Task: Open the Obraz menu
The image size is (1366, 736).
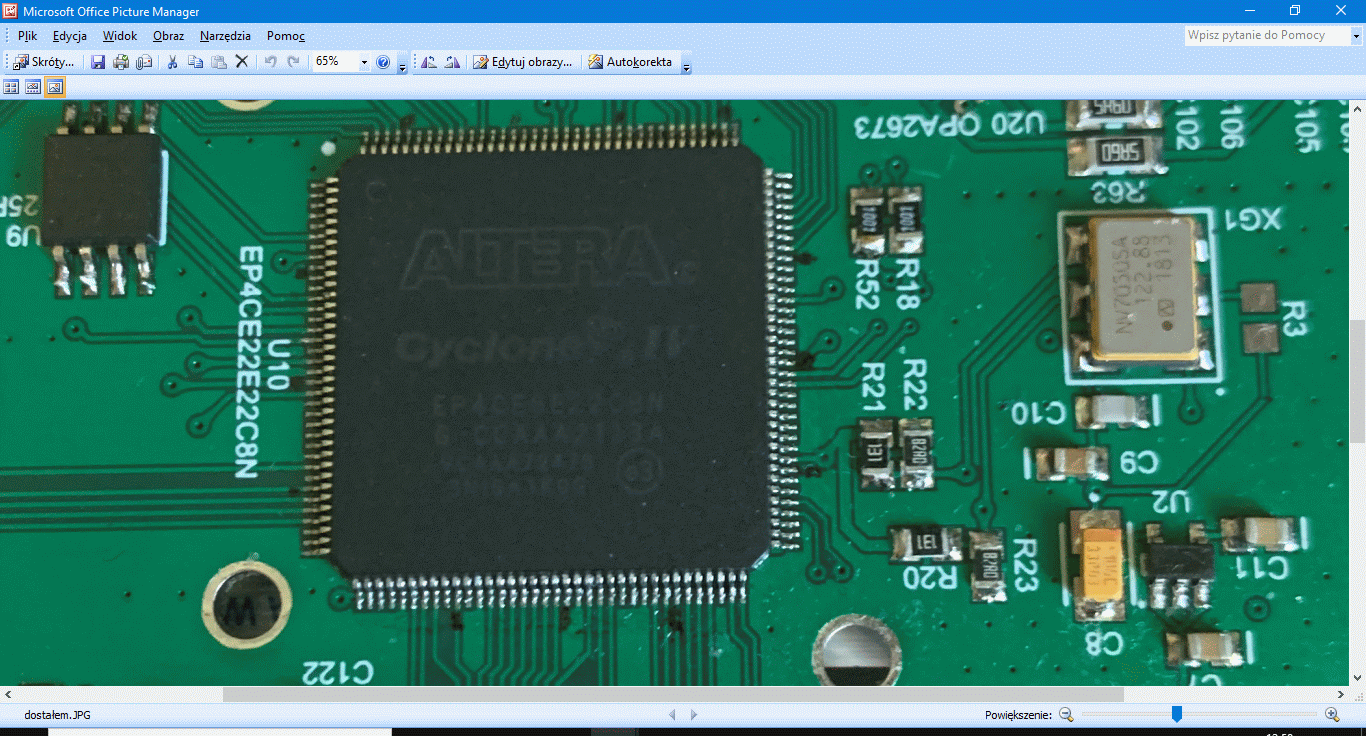Action: (x=168, y=36)
